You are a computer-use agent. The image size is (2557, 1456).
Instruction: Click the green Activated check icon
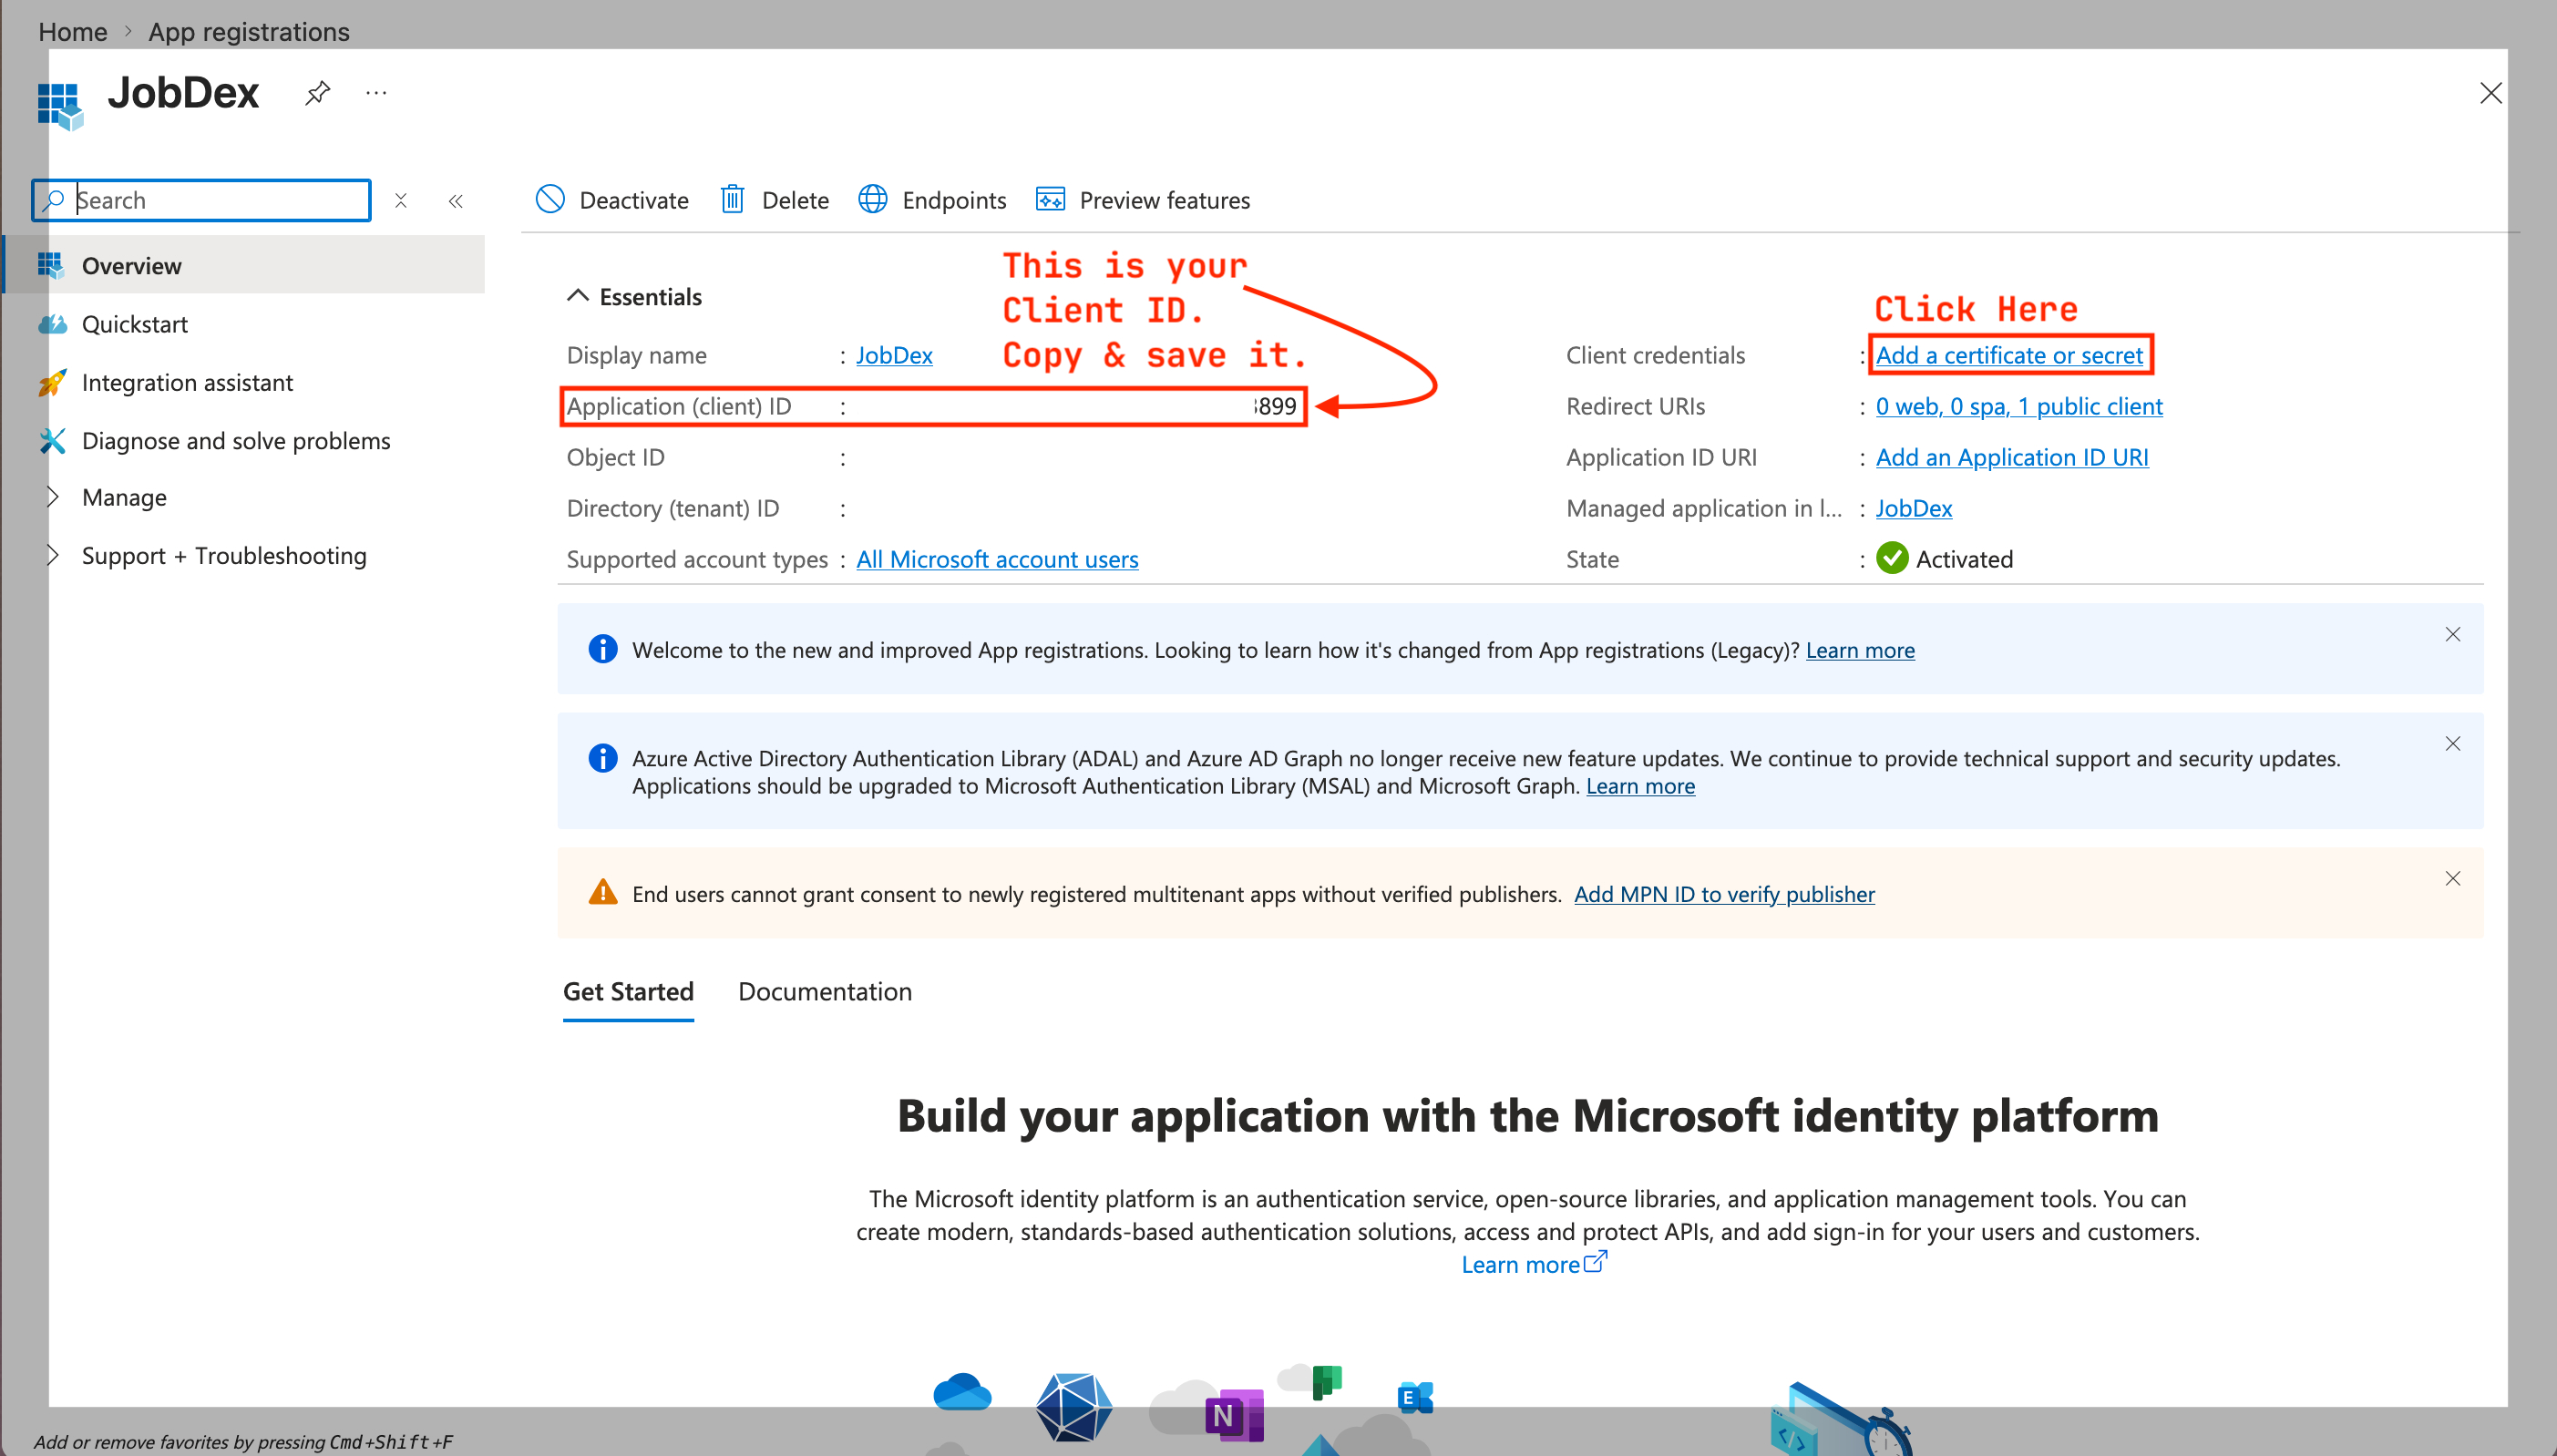click(1892, 558)
